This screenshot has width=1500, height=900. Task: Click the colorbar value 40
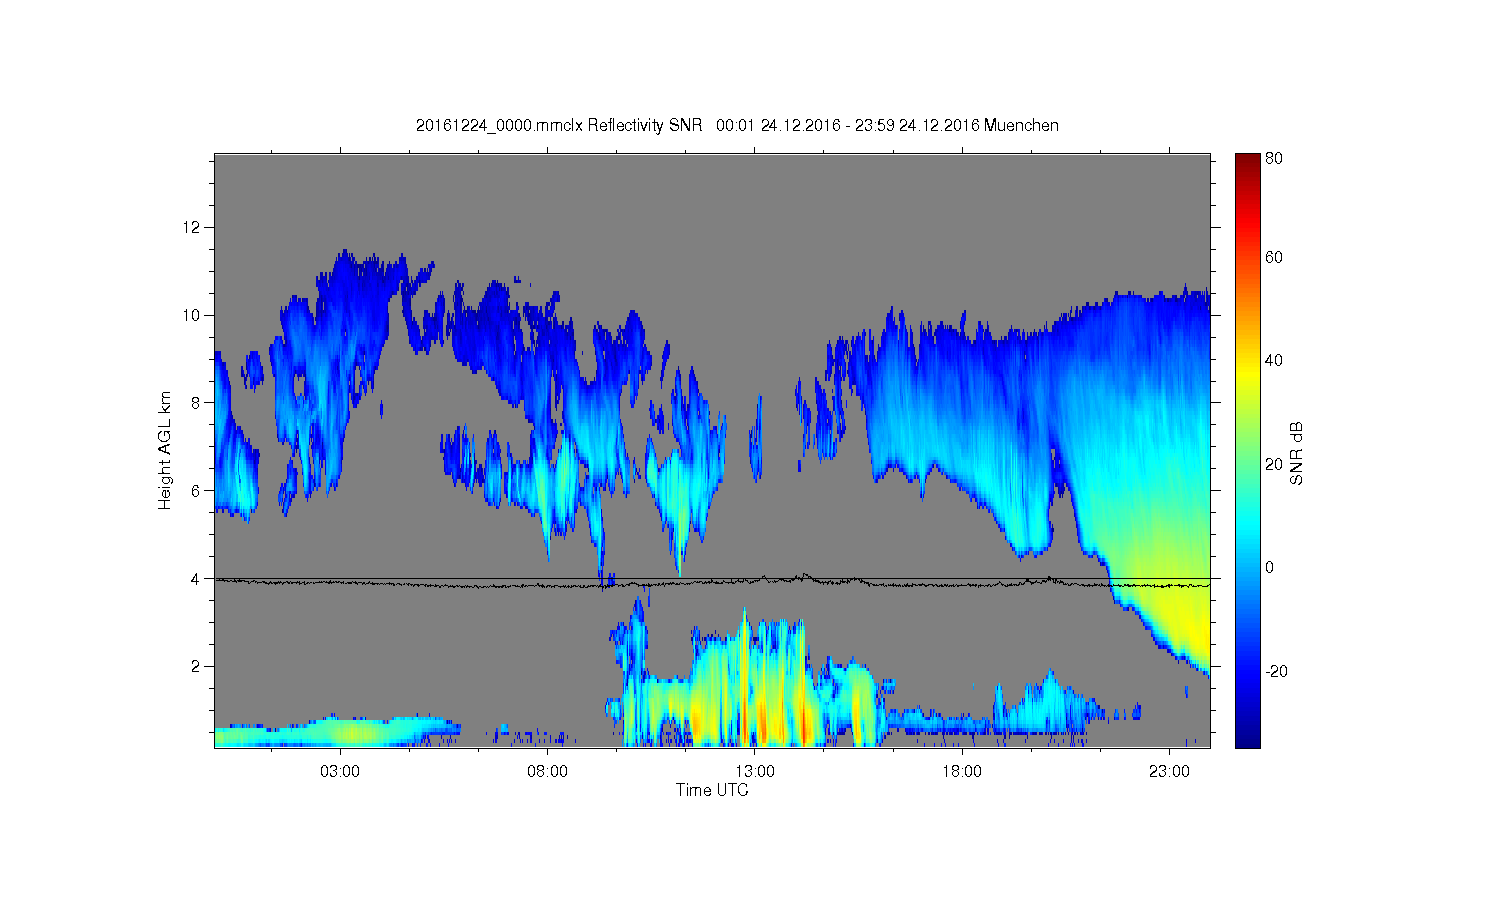point(1274,360)
